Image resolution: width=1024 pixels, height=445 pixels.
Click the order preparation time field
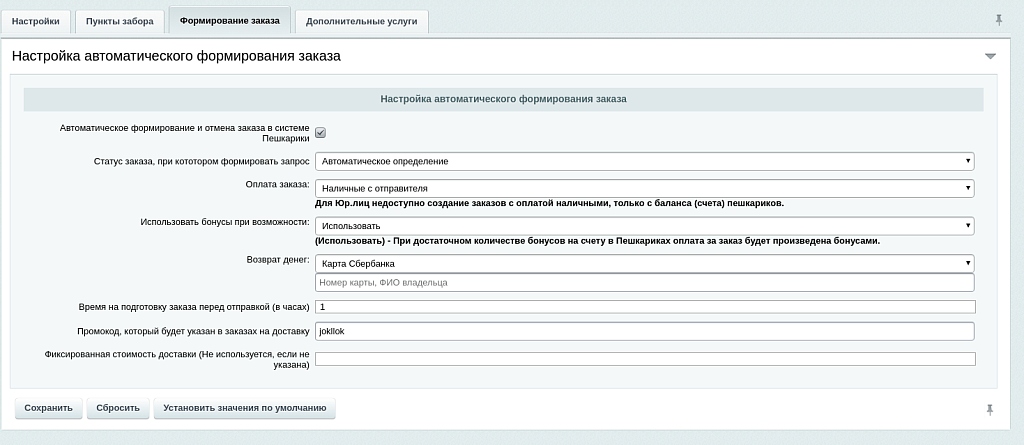[644, 307]
